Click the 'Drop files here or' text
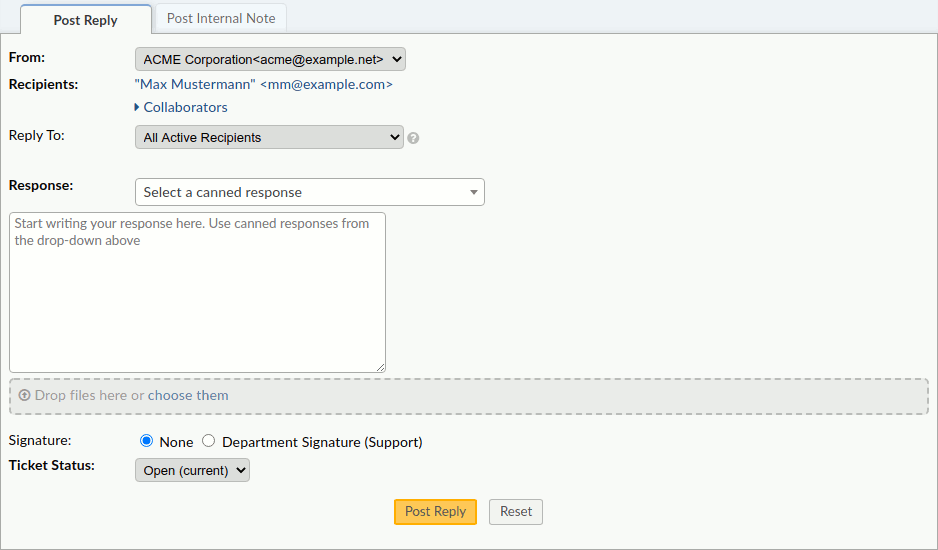Image resolution: width=938 pixels, height=550 pixels. tap(90, 395)
